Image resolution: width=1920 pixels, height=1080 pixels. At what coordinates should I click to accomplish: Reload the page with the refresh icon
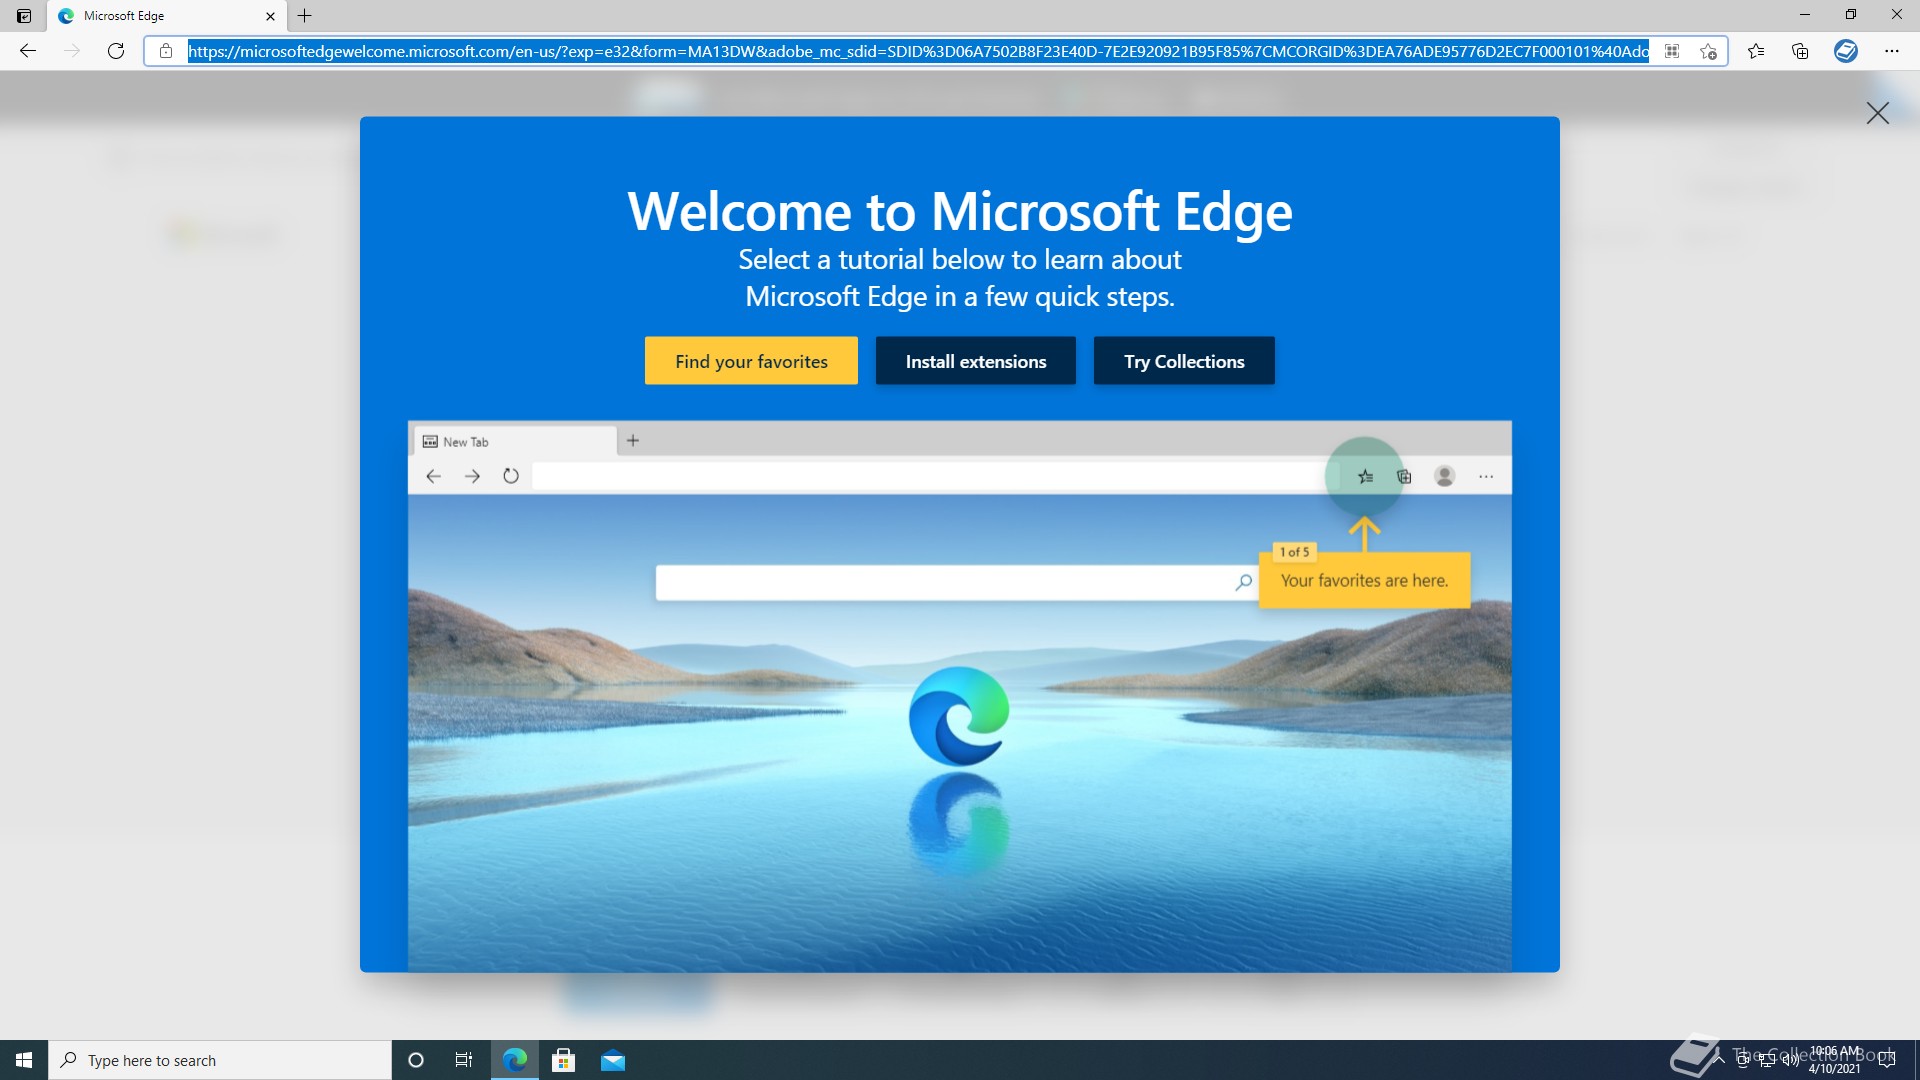[x=116, y=51]
